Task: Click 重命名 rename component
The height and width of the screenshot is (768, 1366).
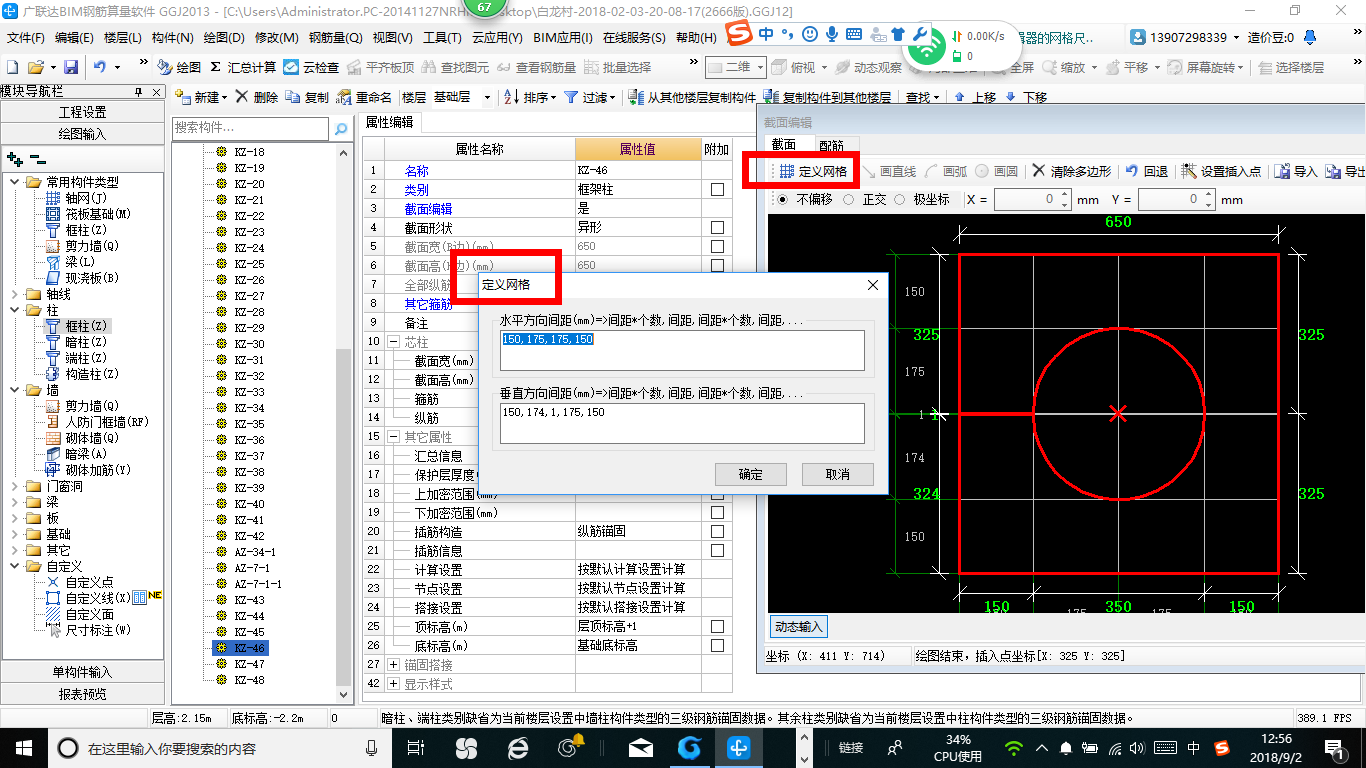Action: 365,97
